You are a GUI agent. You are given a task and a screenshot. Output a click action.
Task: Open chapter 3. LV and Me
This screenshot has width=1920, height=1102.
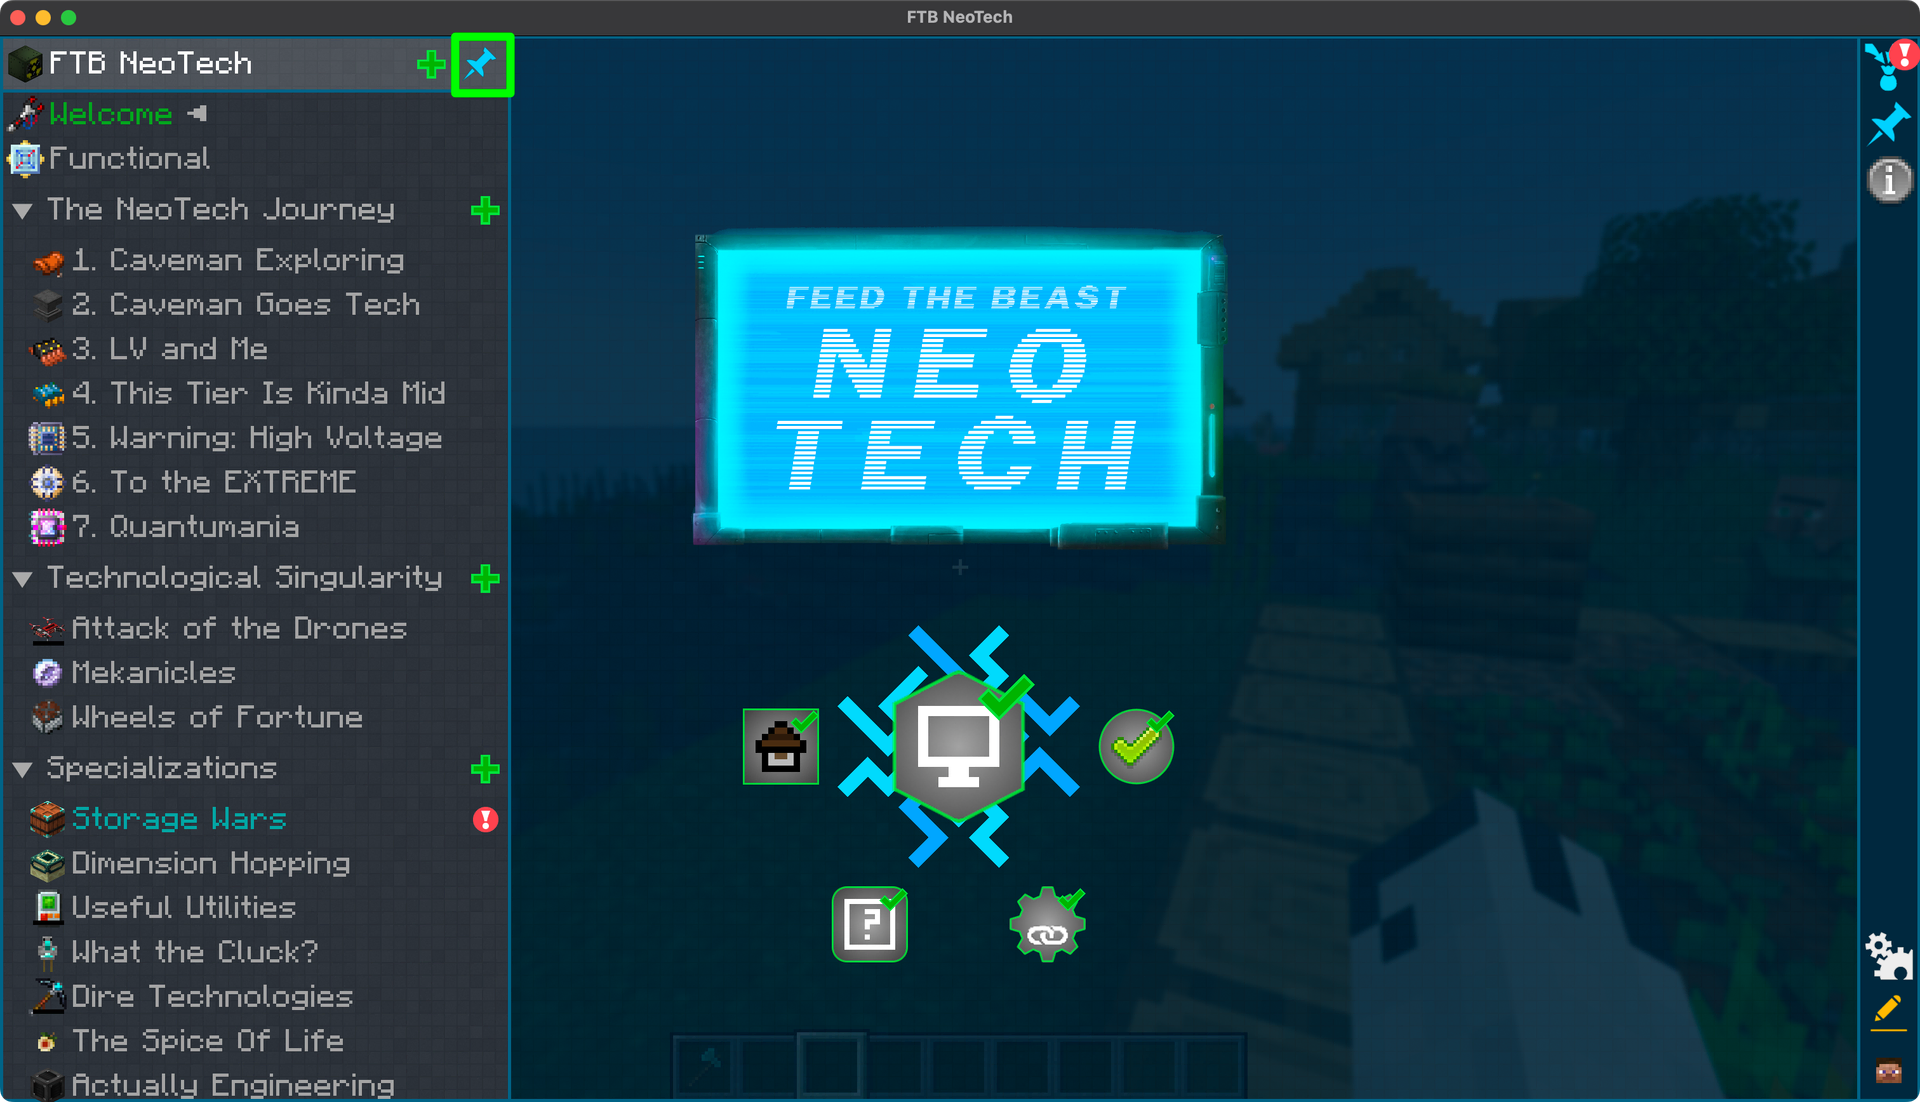[169, 349]
